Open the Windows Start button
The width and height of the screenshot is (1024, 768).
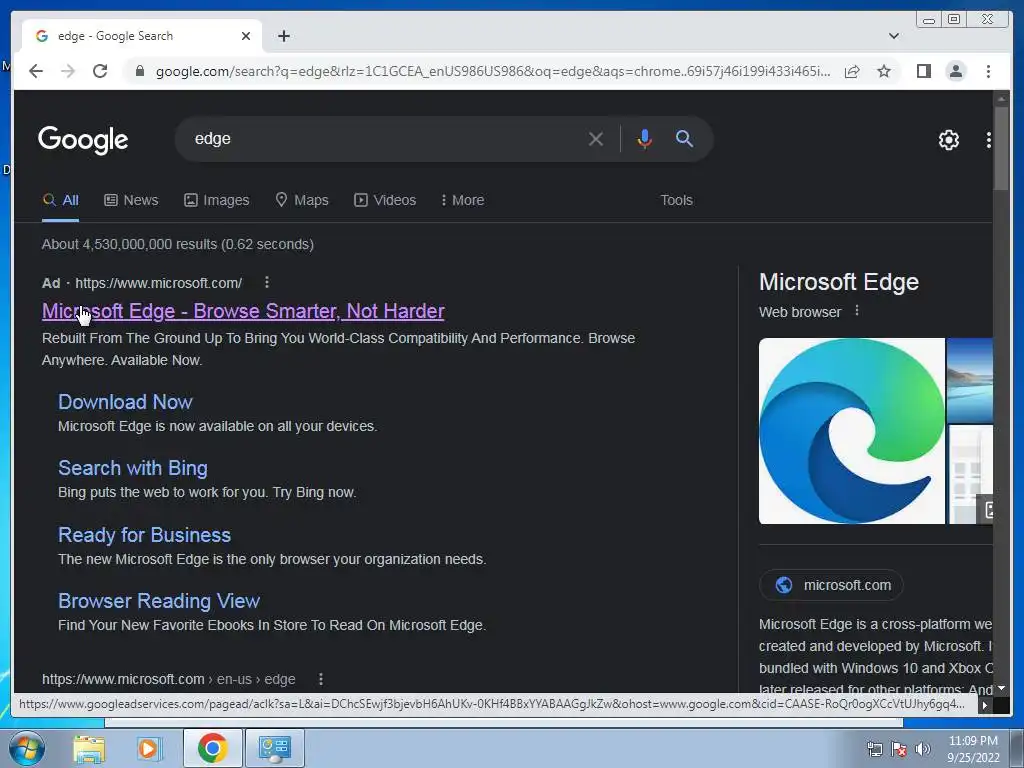coord(26,748)
